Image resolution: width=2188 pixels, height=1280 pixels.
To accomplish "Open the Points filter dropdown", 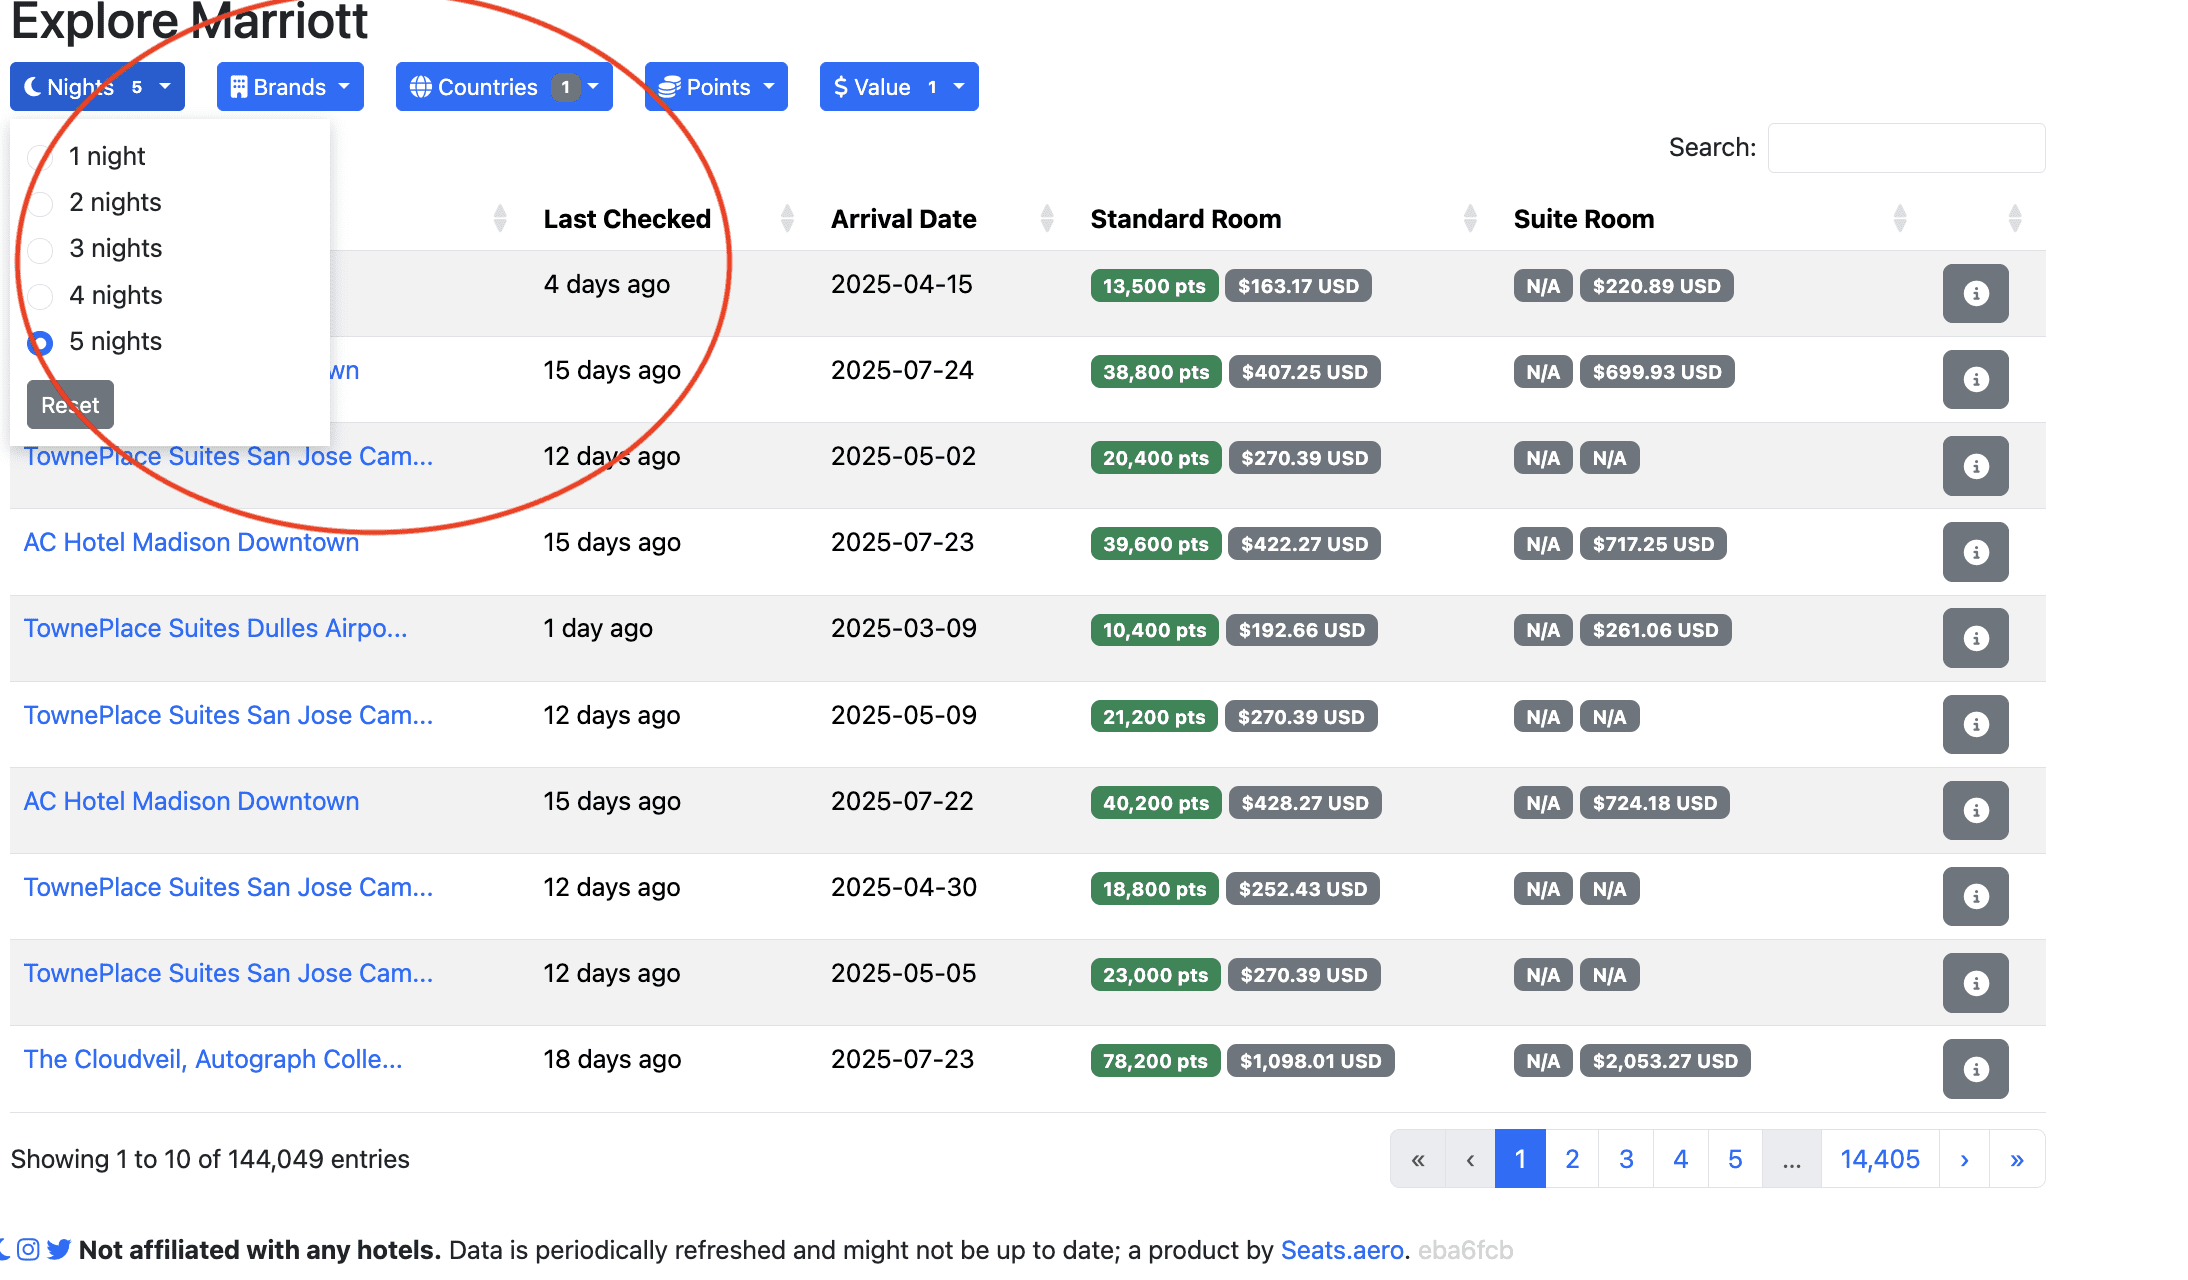I will [x=716, y=87].
